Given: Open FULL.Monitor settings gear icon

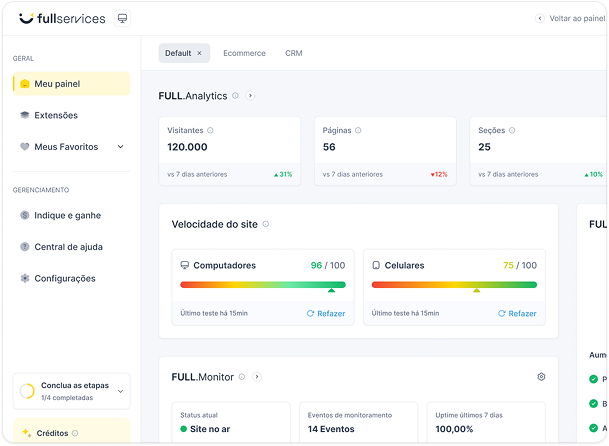Looking at the screenshot, I should click(541, 377).
